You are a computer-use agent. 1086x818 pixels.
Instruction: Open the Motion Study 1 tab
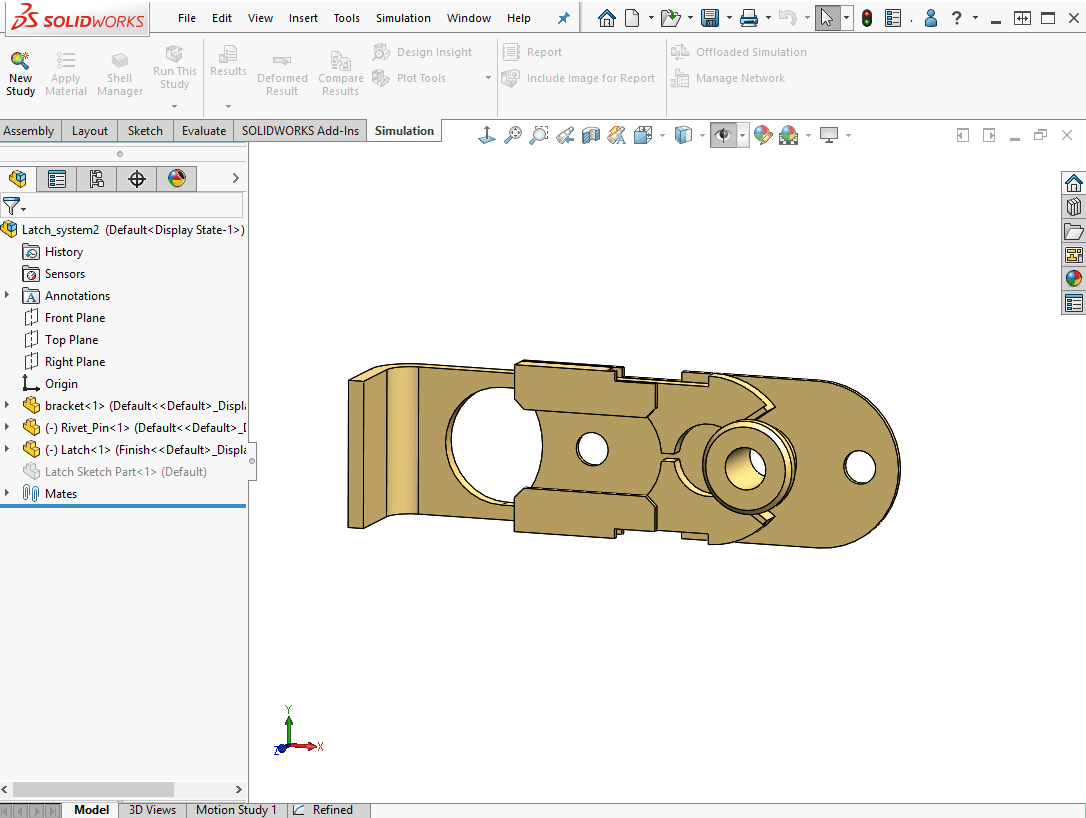[236, 810]
